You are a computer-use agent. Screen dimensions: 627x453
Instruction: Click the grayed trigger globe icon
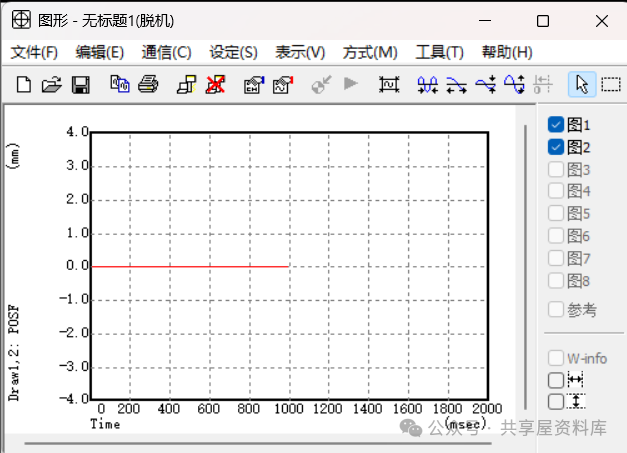[x=321, y=84]
